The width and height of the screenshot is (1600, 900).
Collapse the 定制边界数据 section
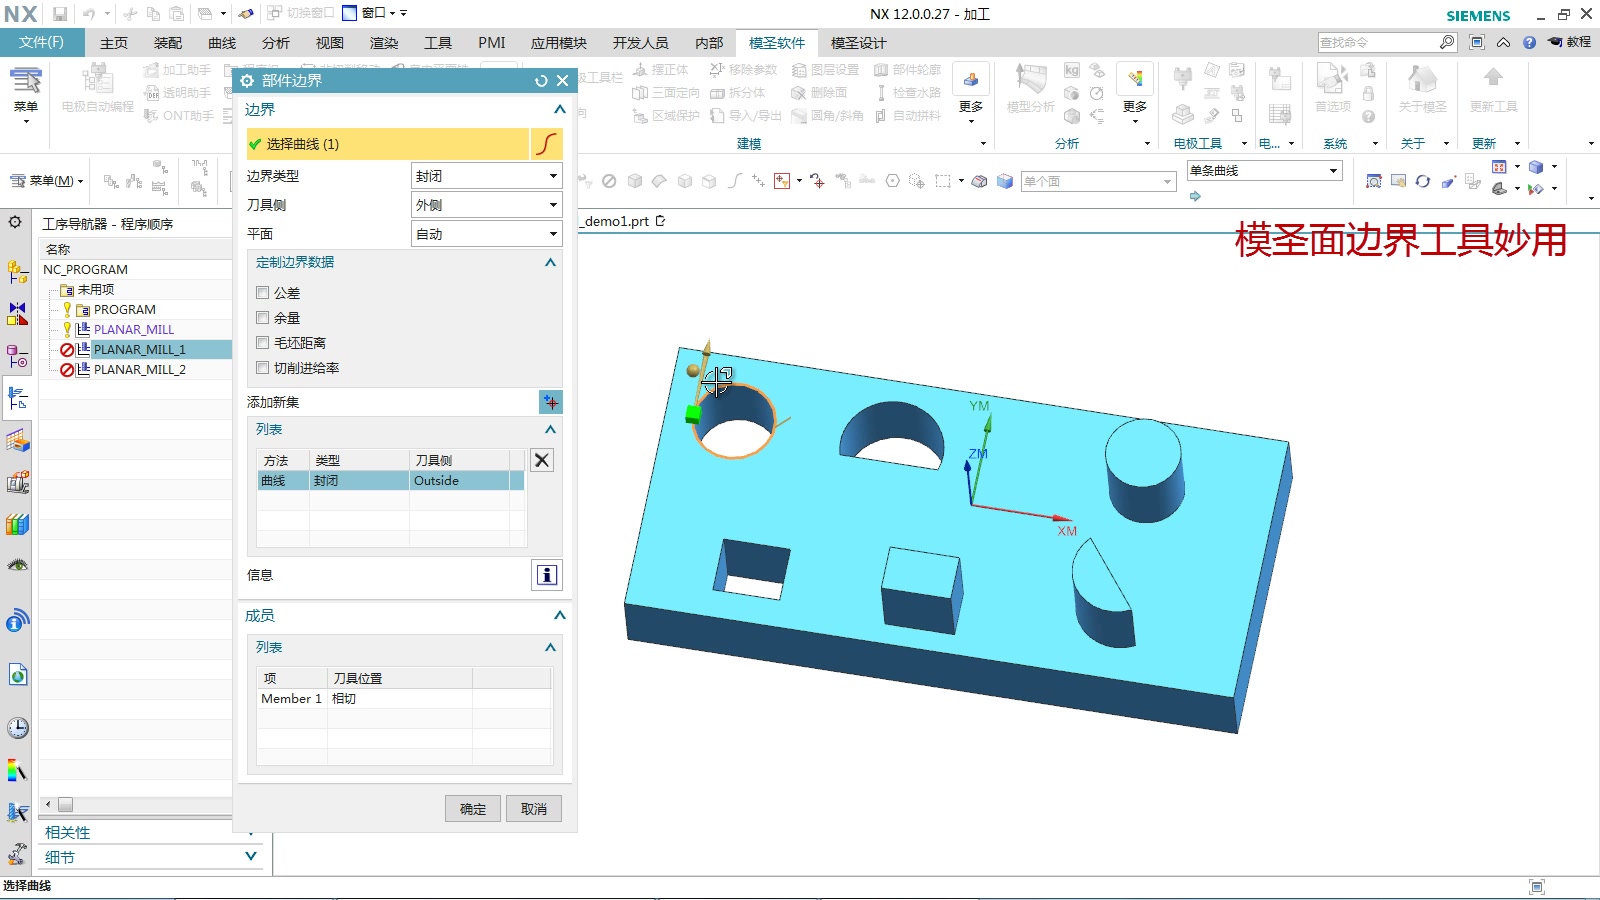[x=550, y=262]
